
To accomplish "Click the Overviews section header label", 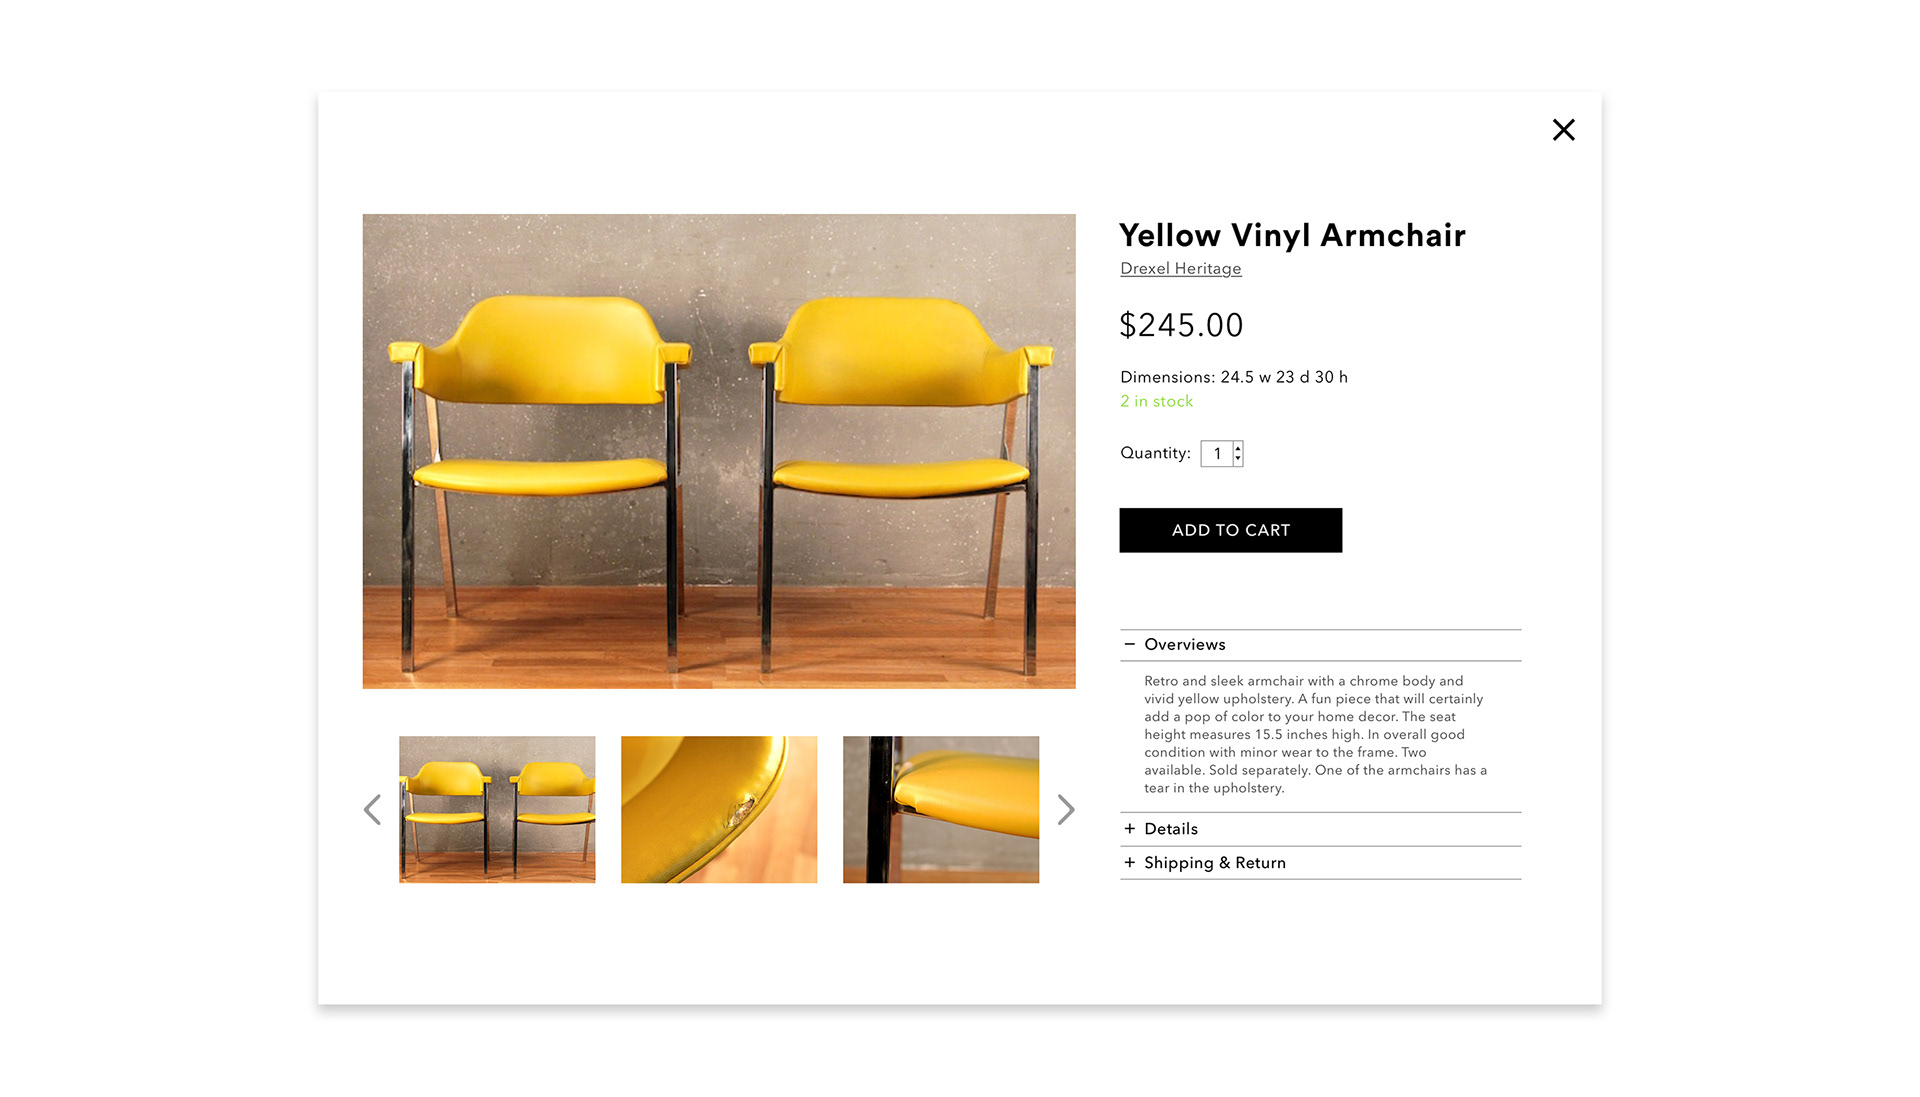I will point(1184,645).
